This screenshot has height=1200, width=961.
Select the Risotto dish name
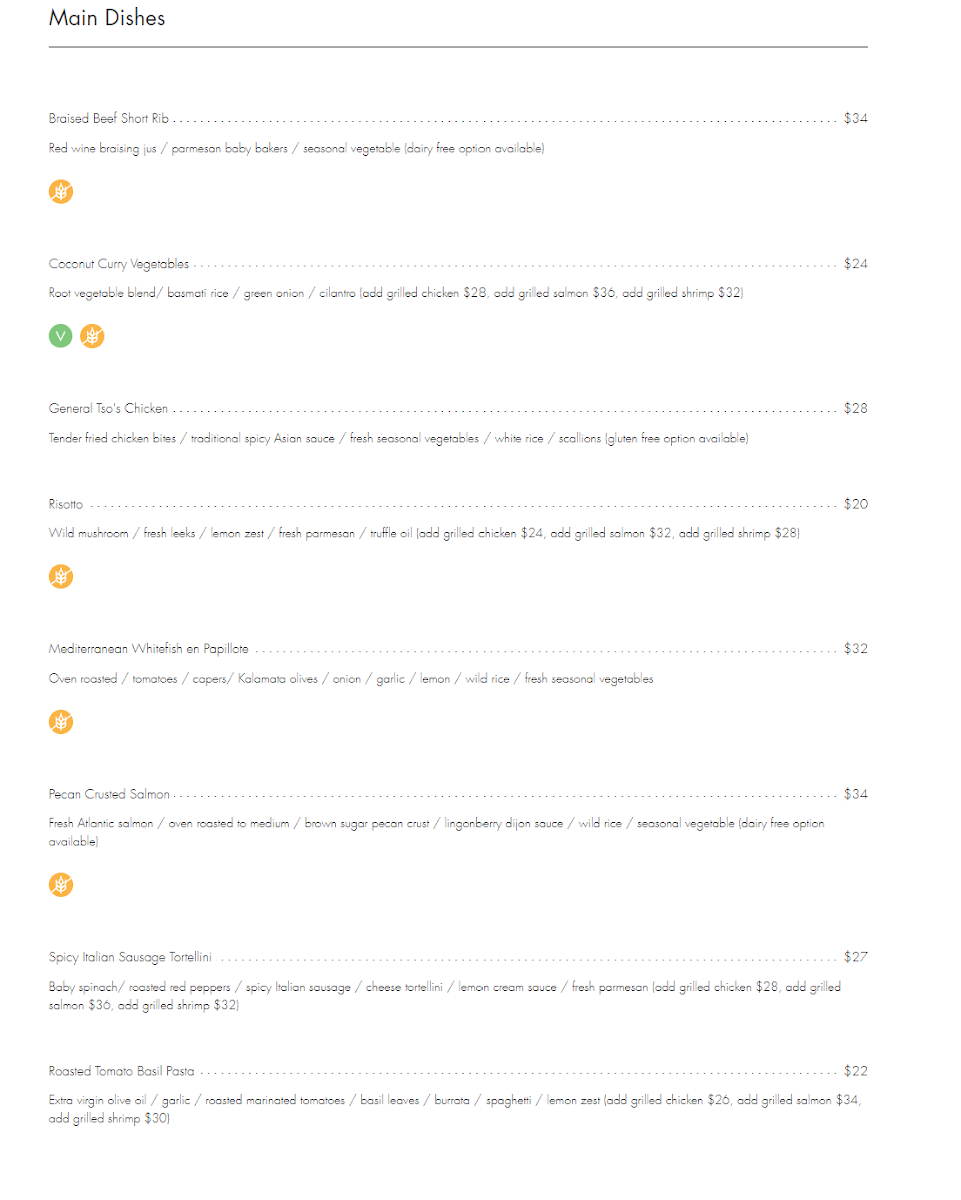66,504
